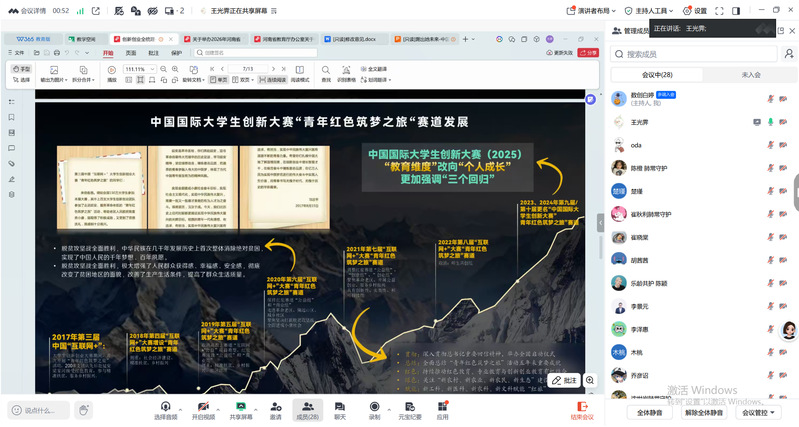Toggle microphone for member 李景元
Screen dimensions: 799x427
click(x=770, y=306)
